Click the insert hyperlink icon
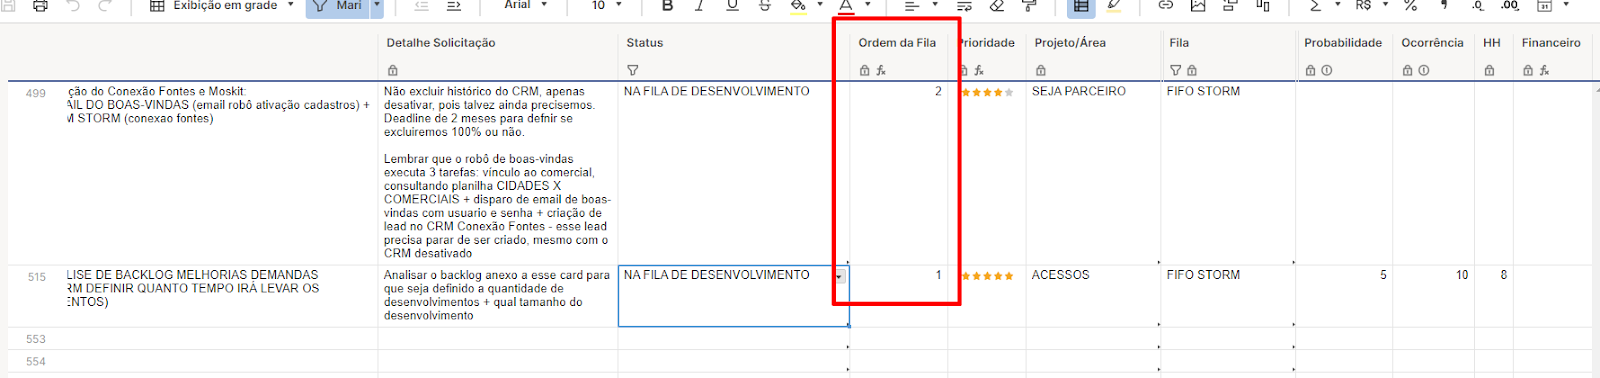 (1166, 5)
